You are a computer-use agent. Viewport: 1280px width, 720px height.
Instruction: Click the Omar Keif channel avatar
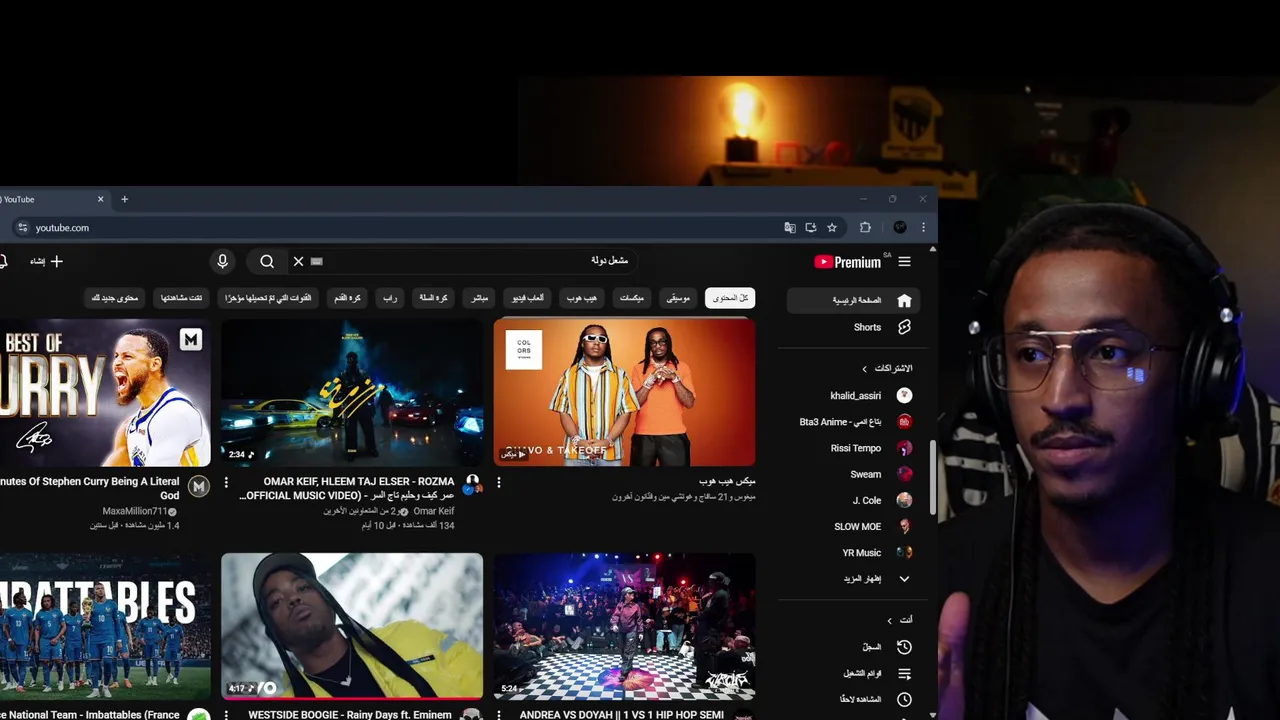tap(472, 485)
